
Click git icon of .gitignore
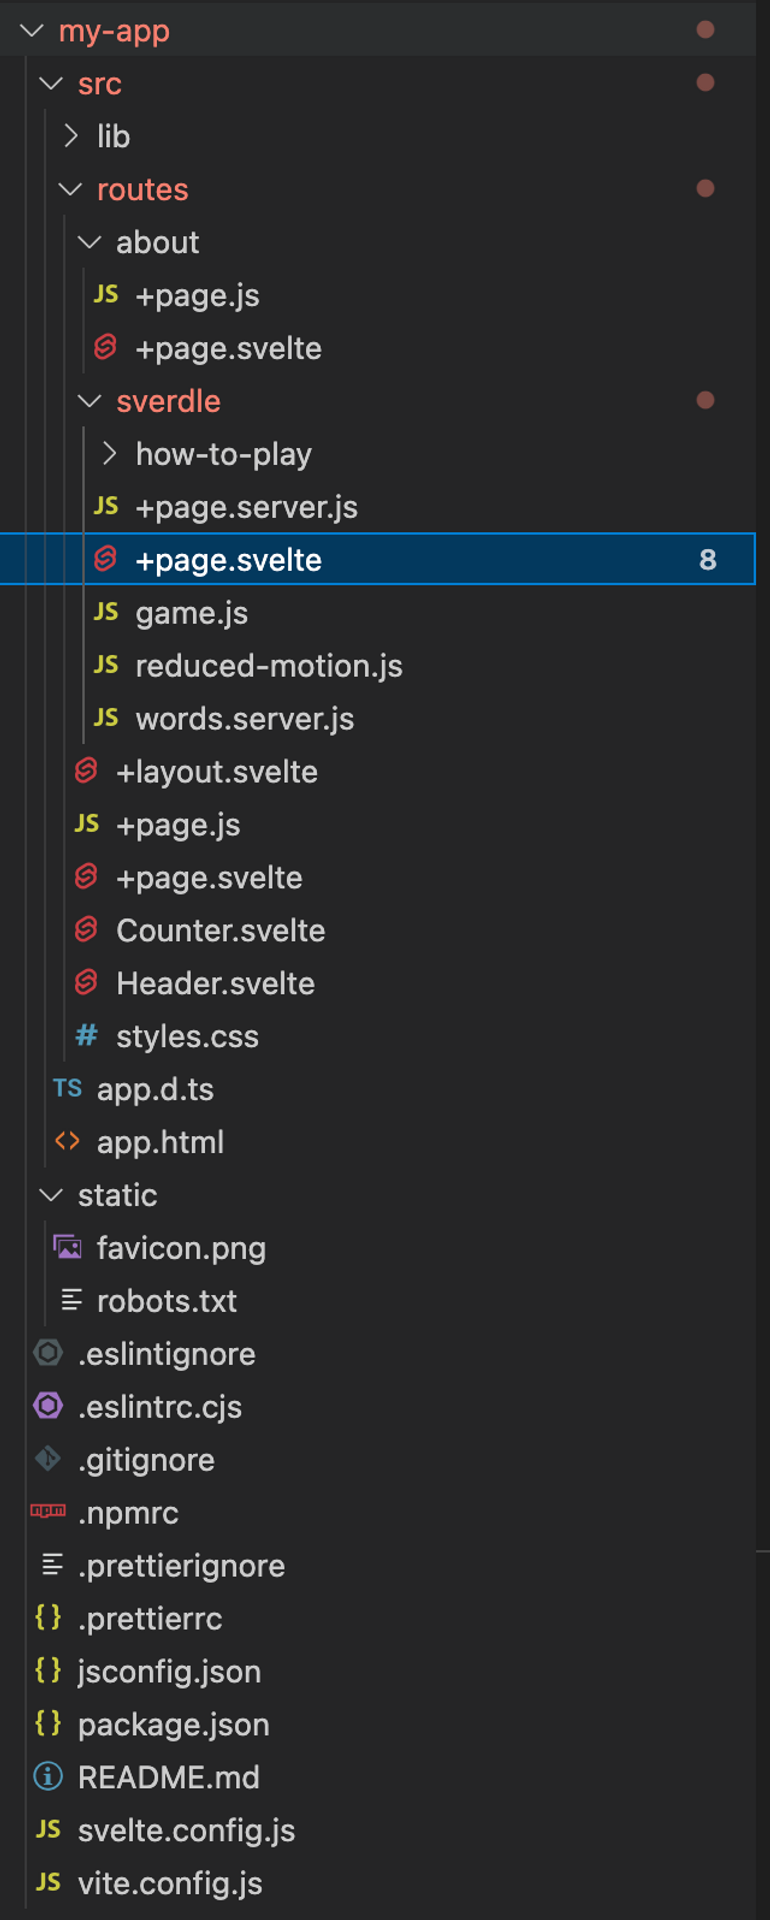pos(48,1460)
